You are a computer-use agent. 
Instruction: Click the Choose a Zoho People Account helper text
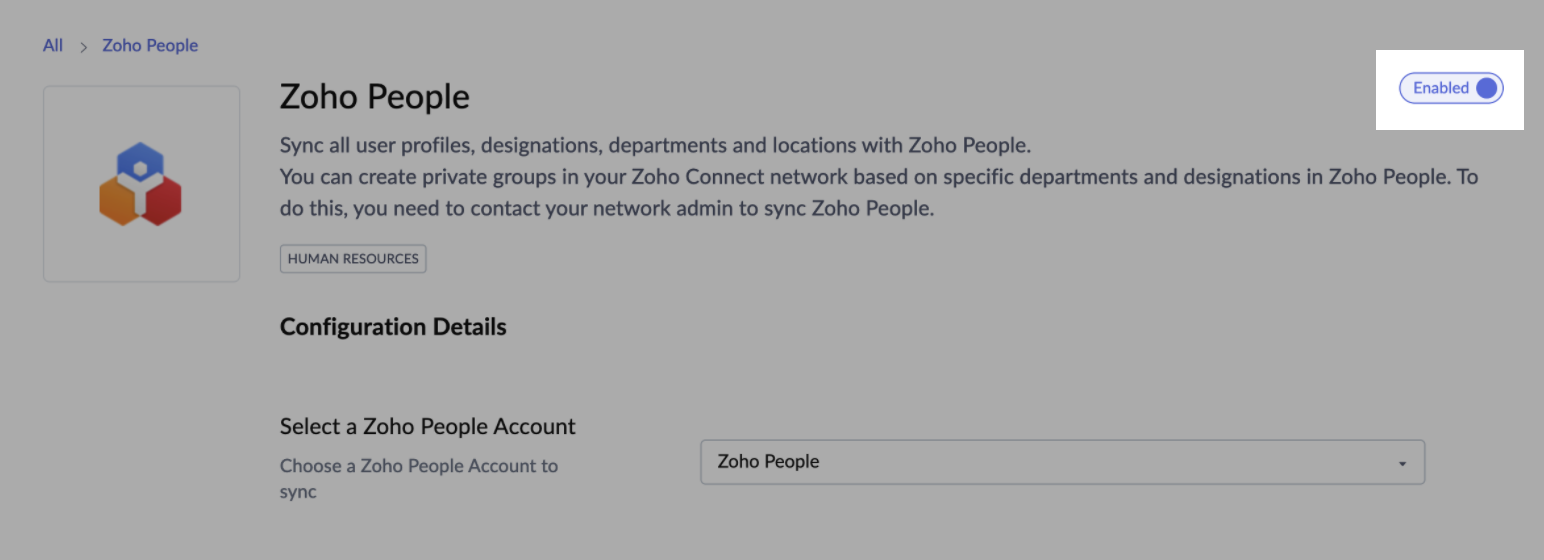coord(418,466)
